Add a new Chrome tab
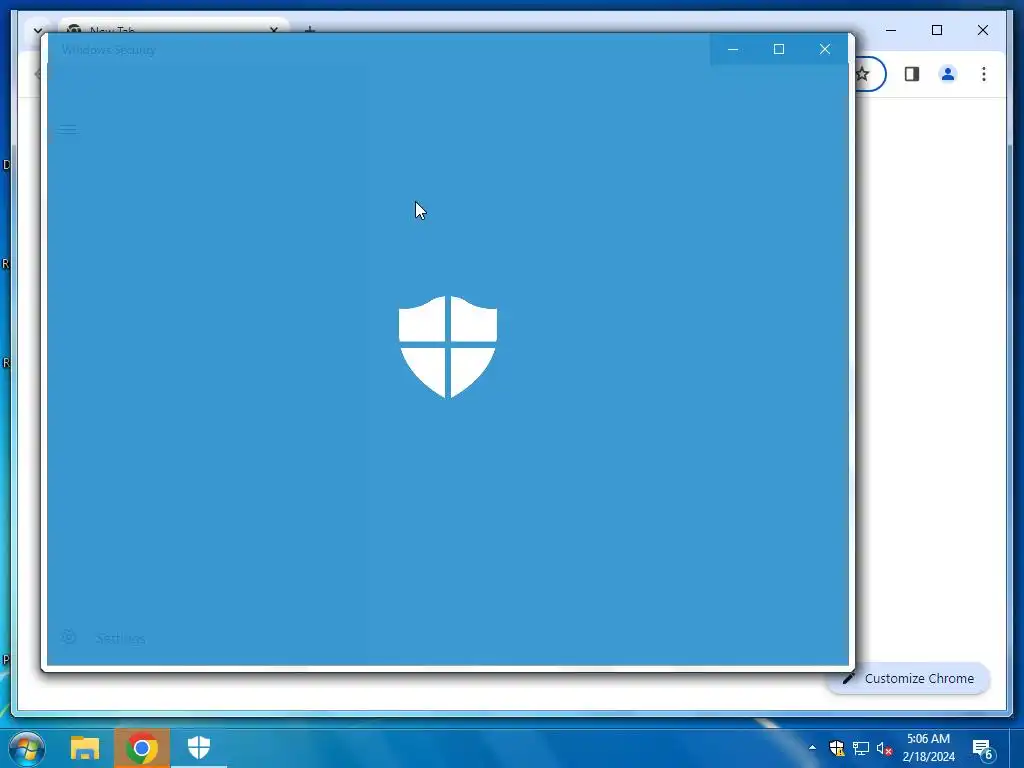The height and width of the screenshot is (768, 1024). (310, 29)
